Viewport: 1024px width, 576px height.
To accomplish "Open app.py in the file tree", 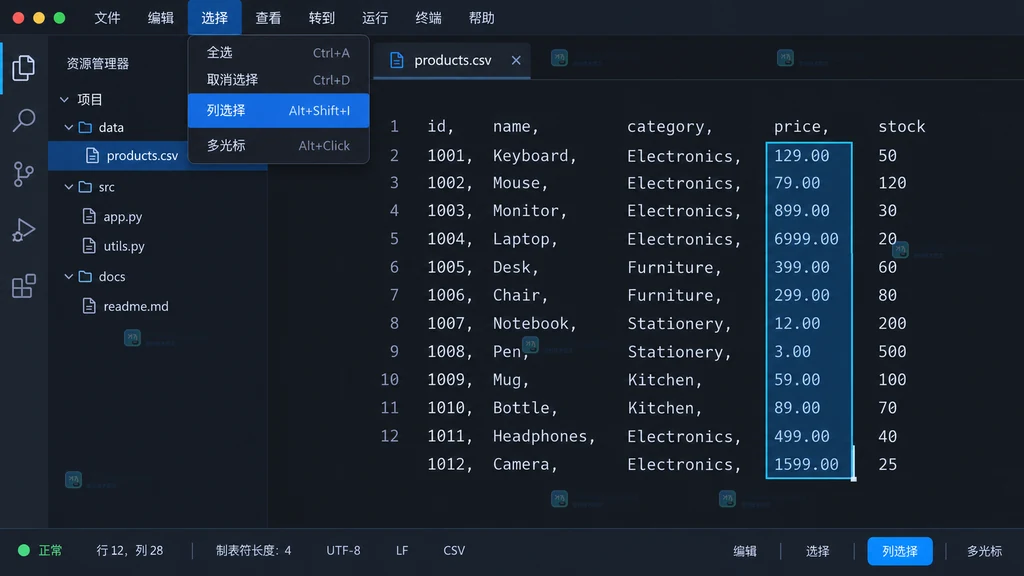I will click(x=123, y=216).
